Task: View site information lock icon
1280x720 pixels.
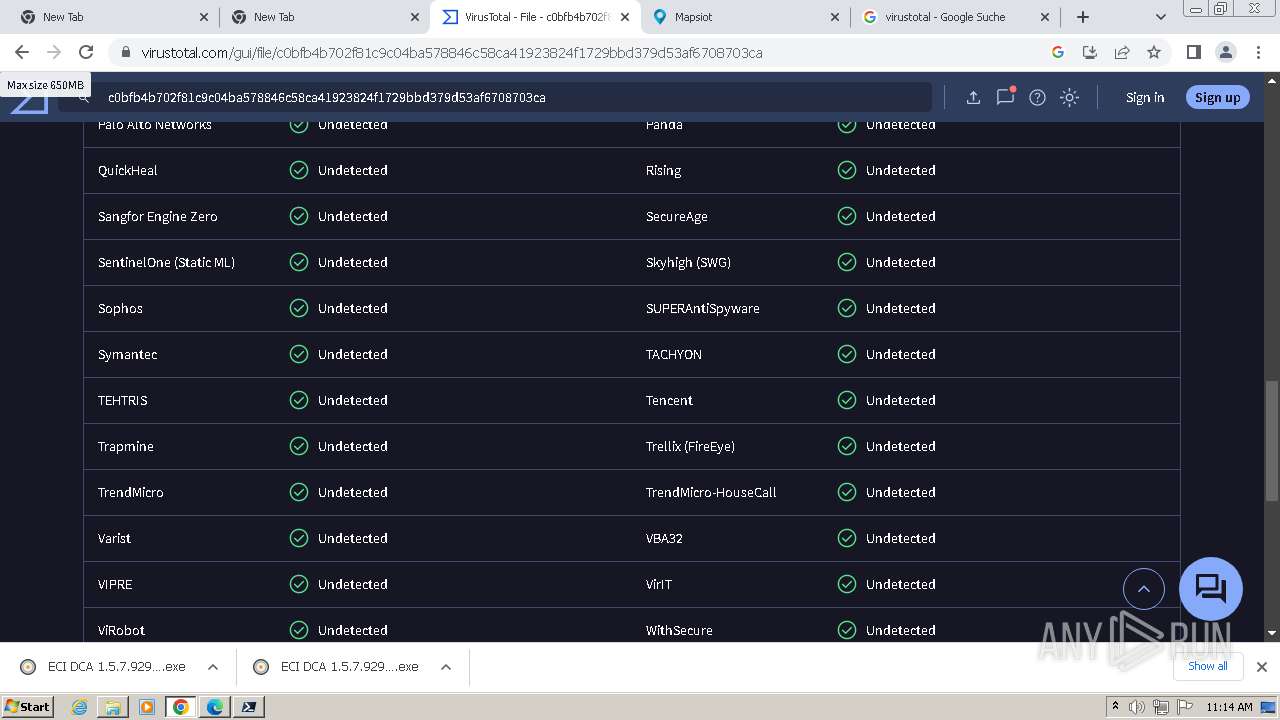Action: click(x=125, y=52)
